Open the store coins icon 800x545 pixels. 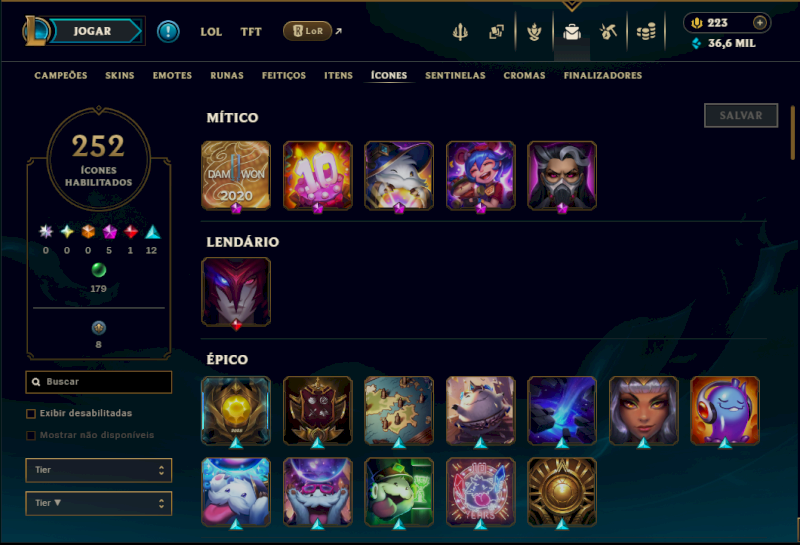(646, 32)
